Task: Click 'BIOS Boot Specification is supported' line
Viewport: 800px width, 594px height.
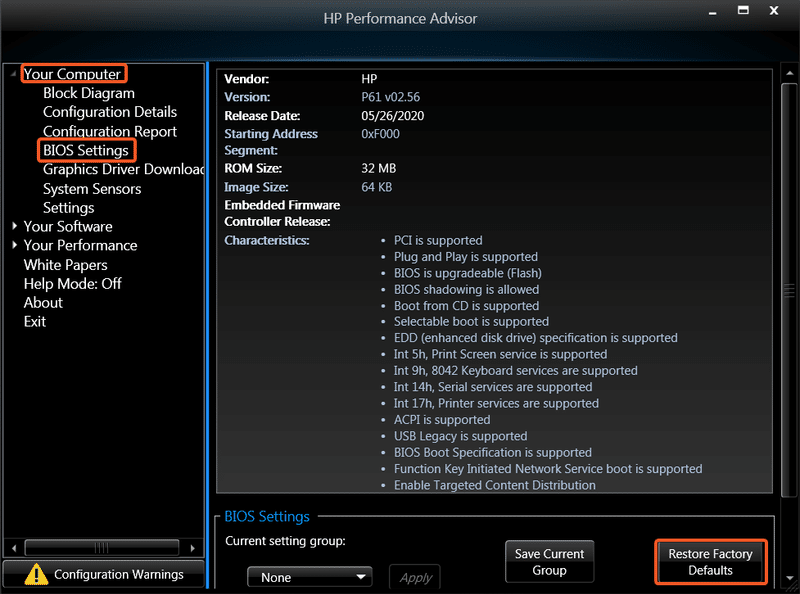Action: click(x=492, y=452)
